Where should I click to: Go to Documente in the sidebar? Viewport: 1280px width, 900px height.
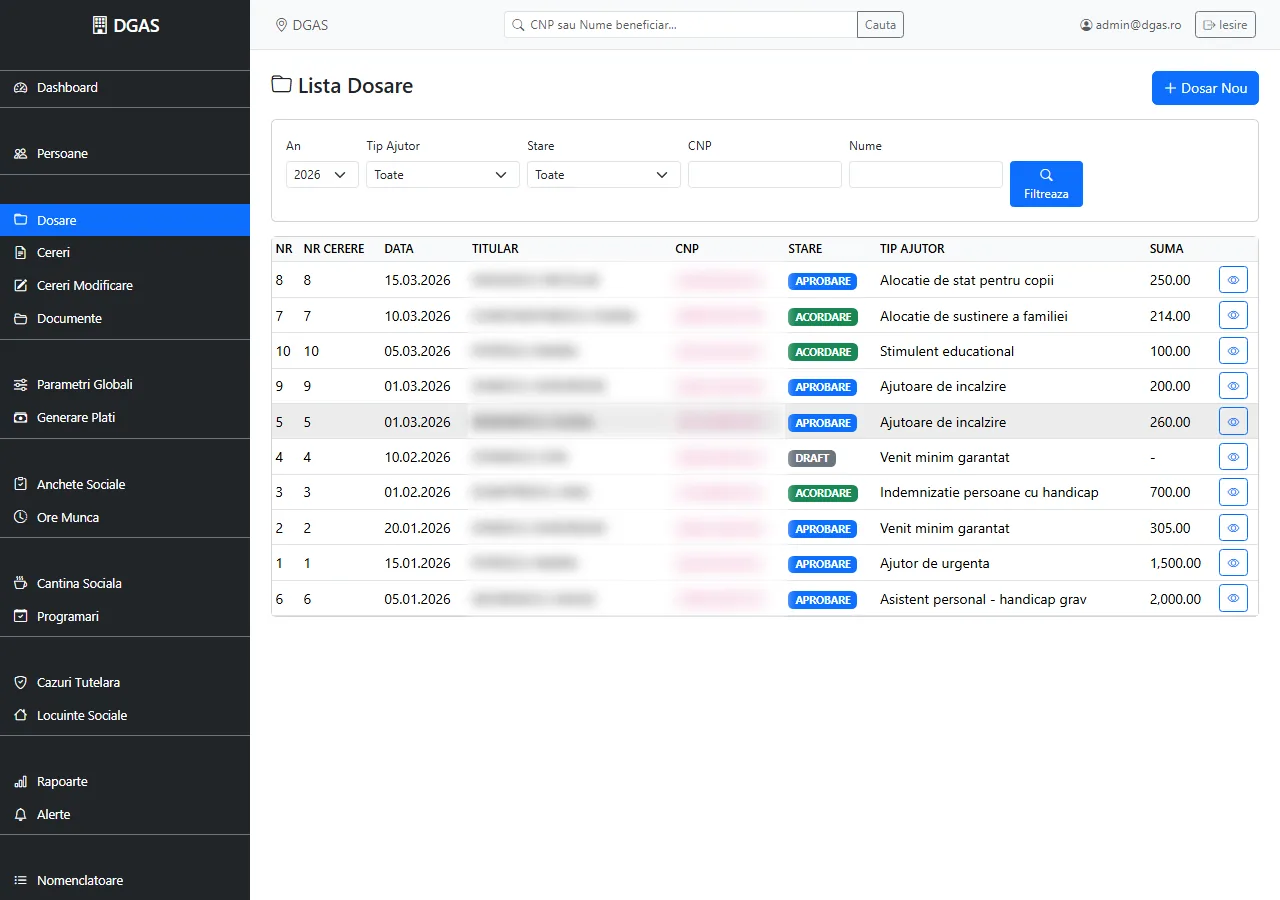coord(125,319)
